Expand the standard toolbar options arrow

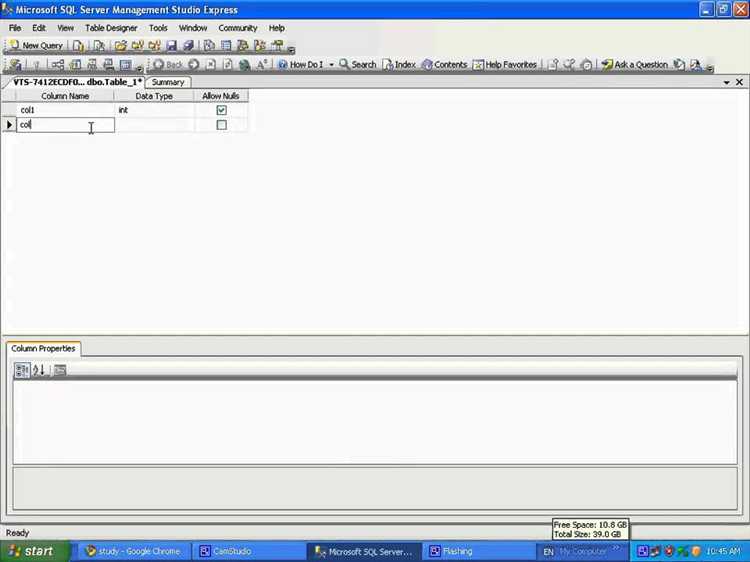point(291,50)
